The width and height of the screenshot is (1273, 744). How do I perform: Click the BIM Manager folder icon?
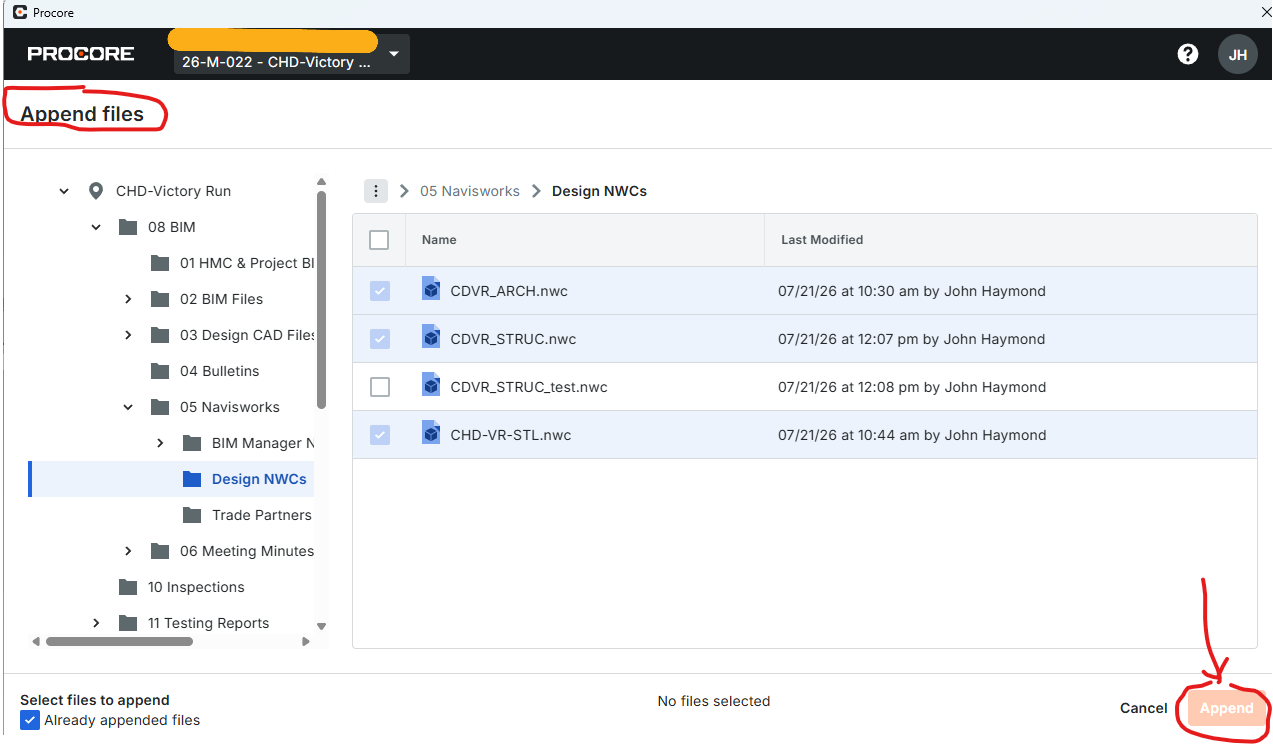pyautogui.click(x=192, y=443)
